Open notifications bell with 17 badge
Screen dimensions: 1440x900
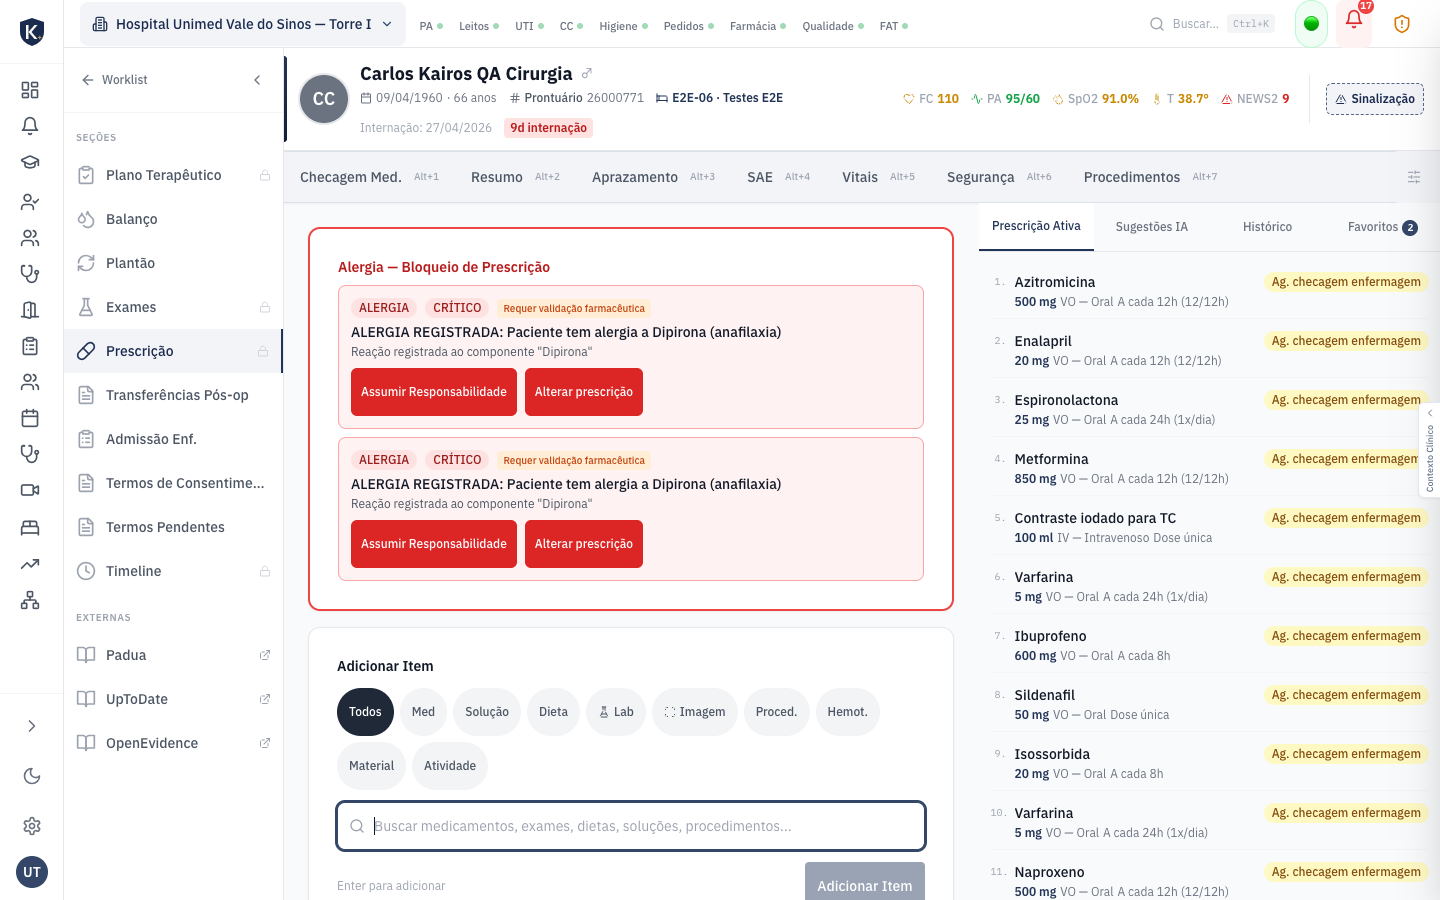pyautogui.click(x=1354, y=20)
